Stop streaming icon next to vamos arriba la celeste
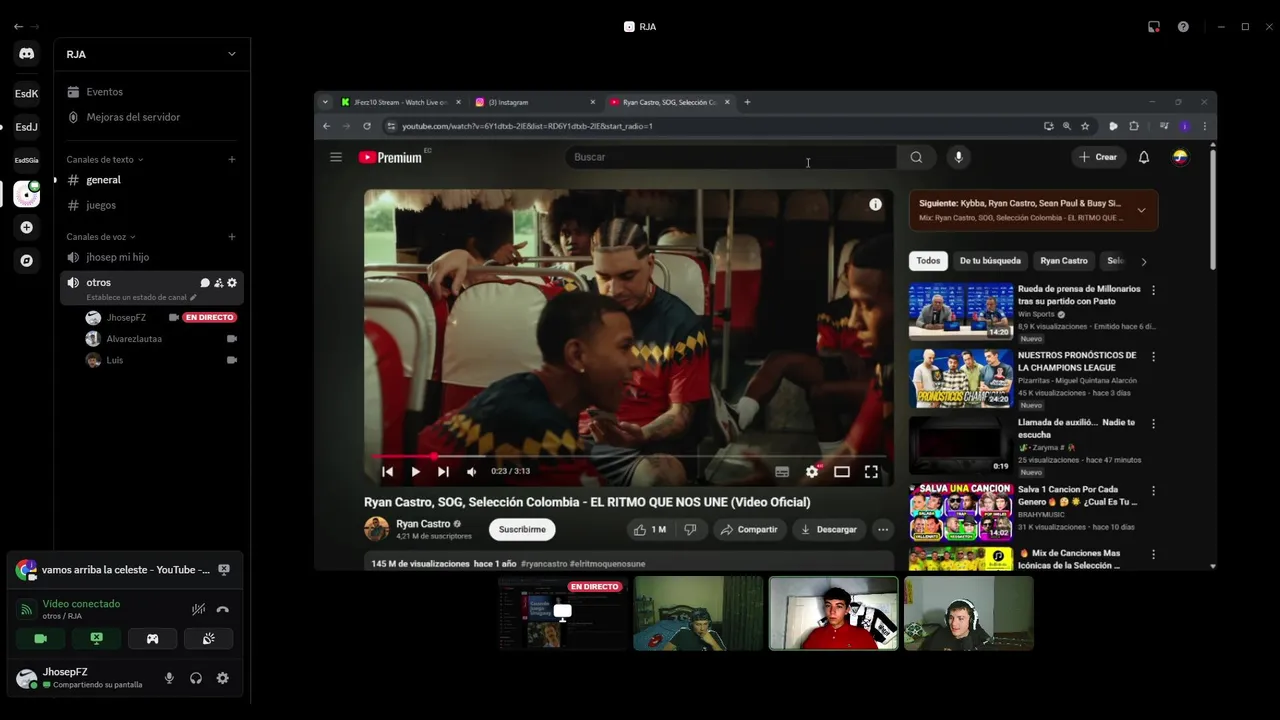1280x720 pixels. click(x=224, y=569)
